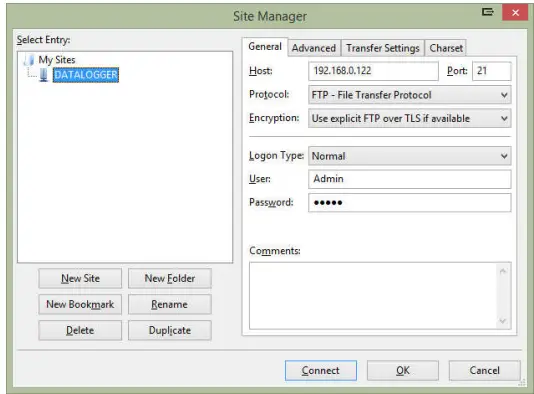Open the Advanced tab
Image resolution: width=534 pixels, height=394 pixels.
click(x=314, y=48)
